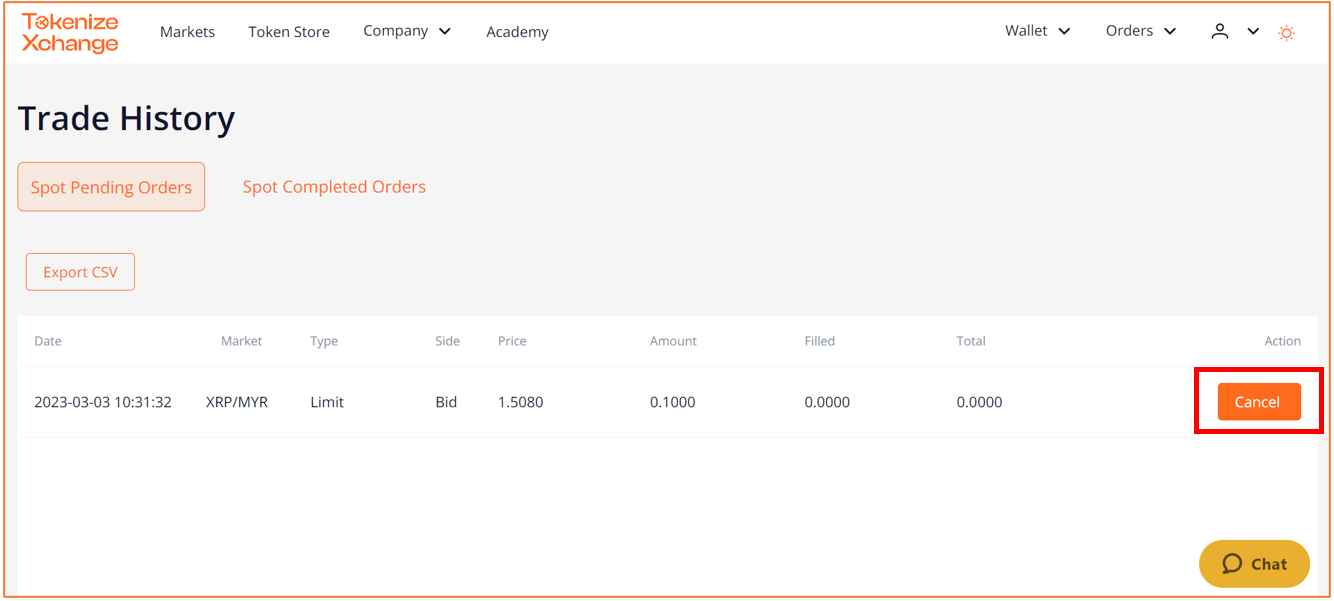Expand the Orders dropdown menu

click(x=1140, y=31)
